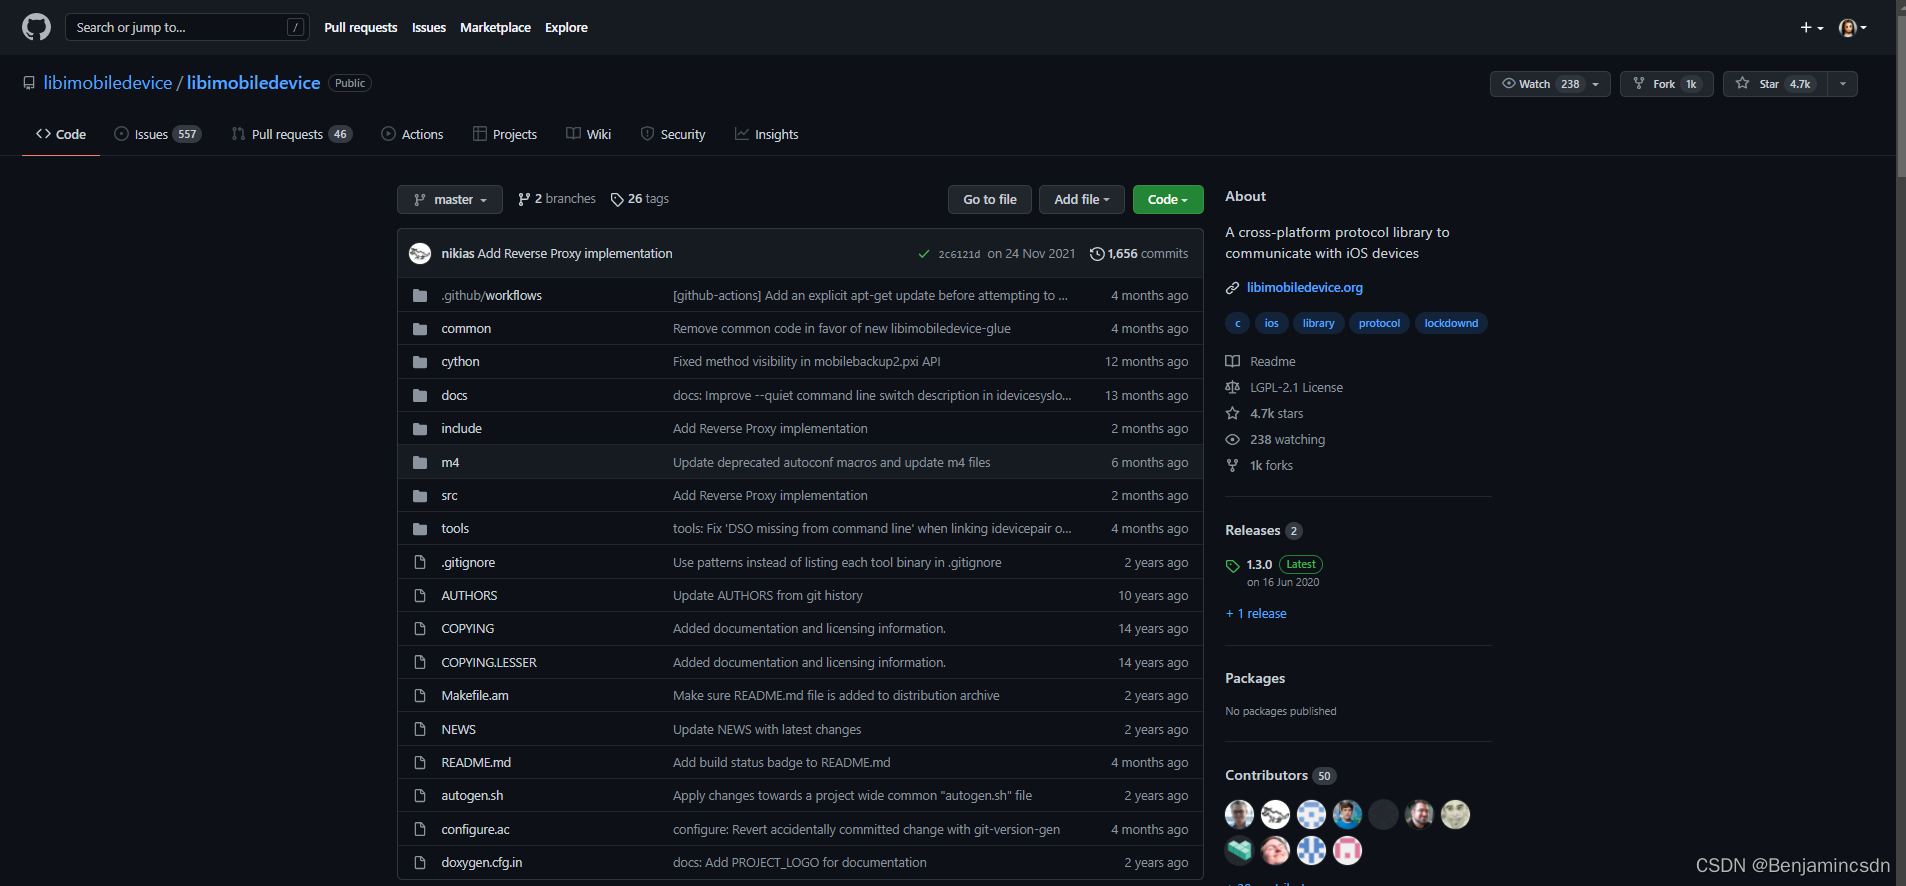Select the Code tab

[61, 134]
